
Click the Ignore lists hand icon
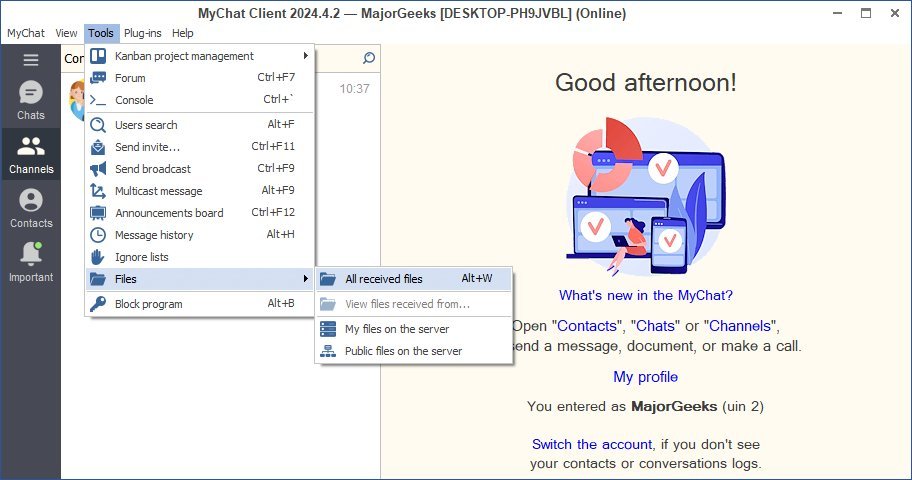[x=98, y=257]
